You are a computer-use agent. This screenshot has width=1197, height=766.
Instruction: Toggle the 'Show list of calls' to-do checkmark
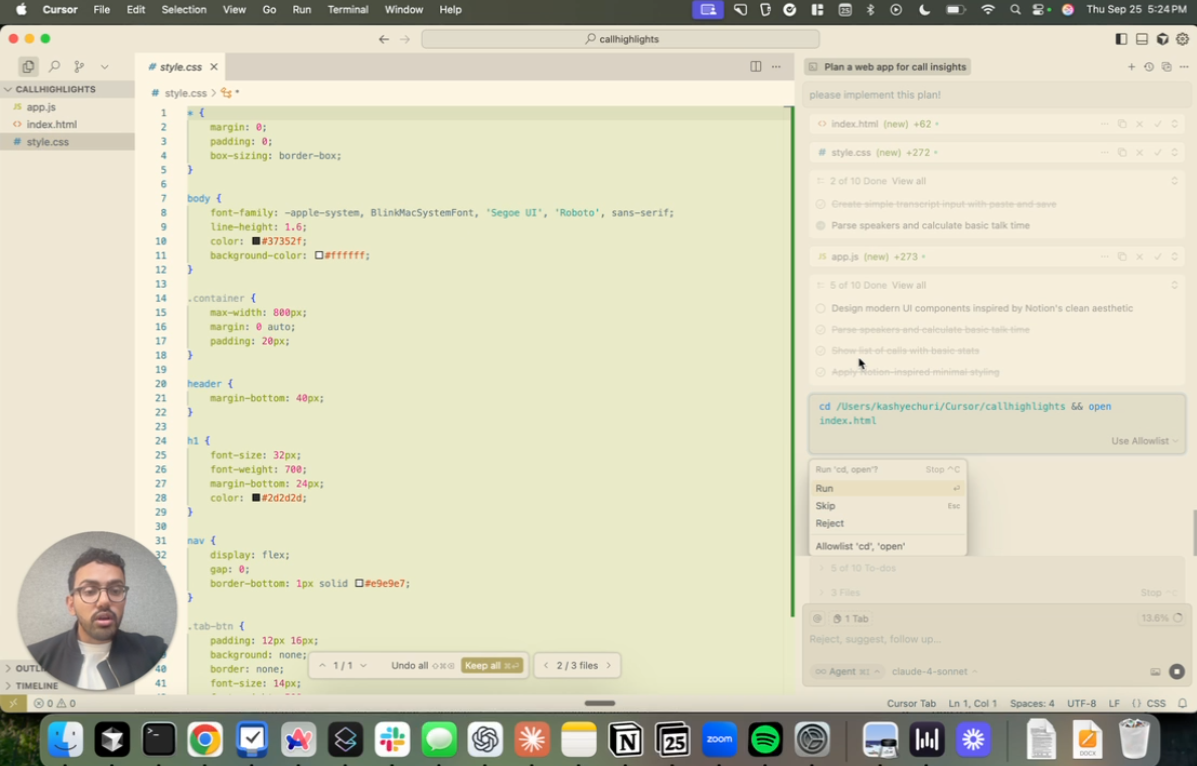pyautogui.click(x=821, y=351)
